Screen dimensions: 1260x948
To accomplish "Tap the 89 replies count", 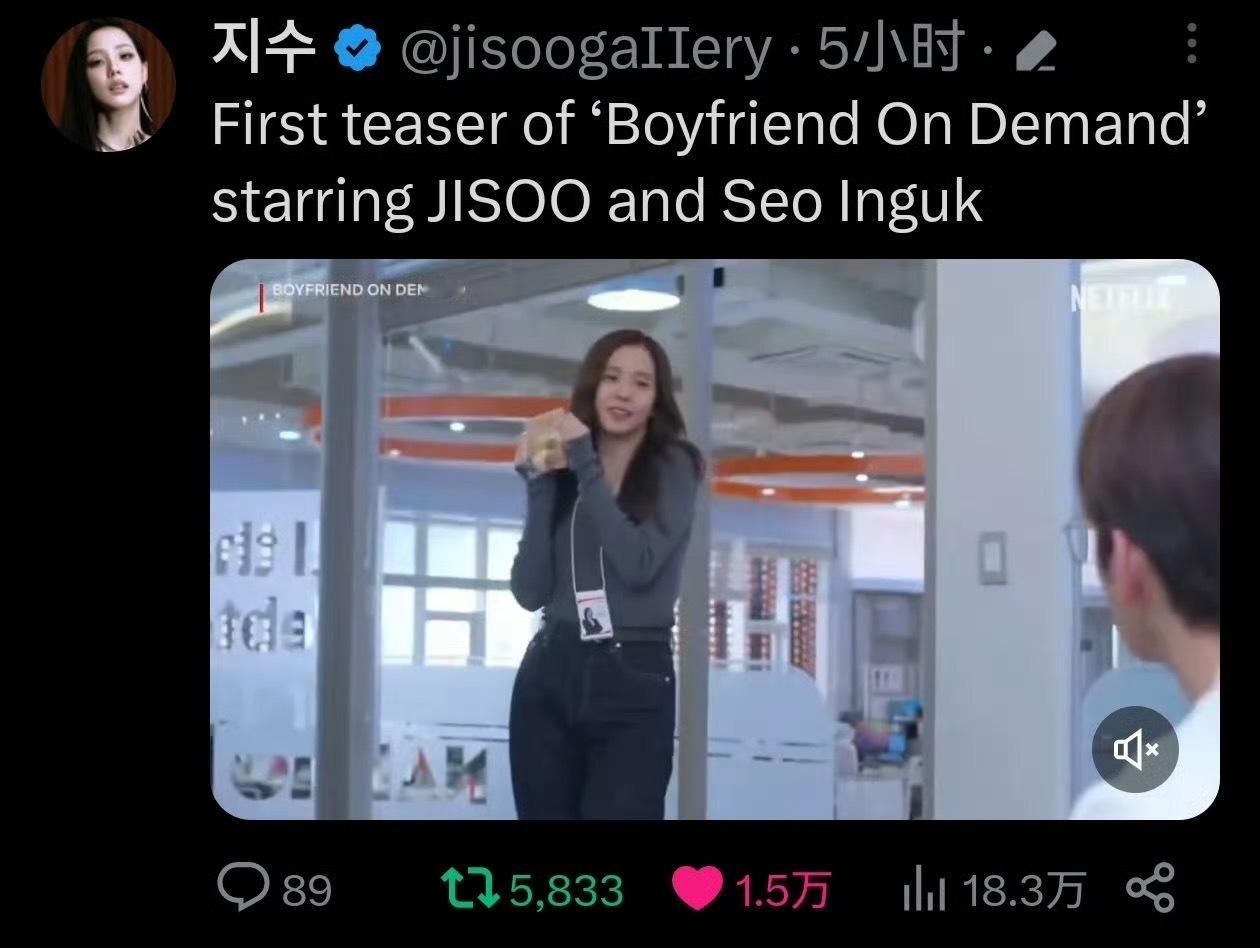I will click(306, 890).
